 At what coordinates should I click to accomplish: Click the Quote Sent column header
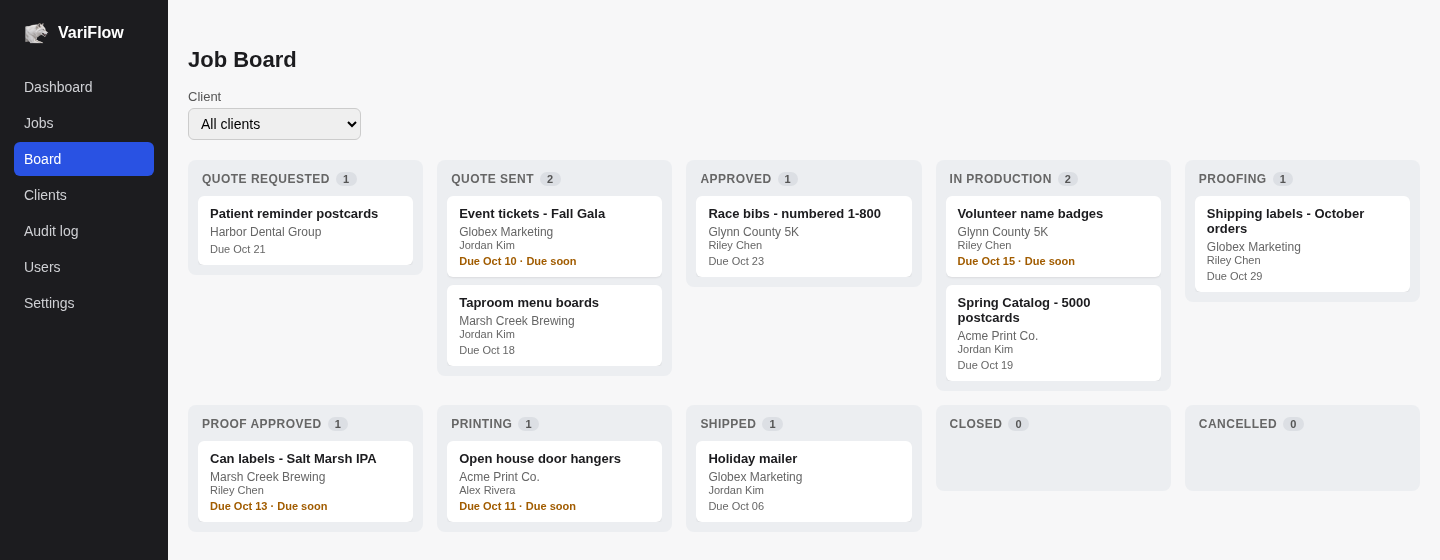492,179
